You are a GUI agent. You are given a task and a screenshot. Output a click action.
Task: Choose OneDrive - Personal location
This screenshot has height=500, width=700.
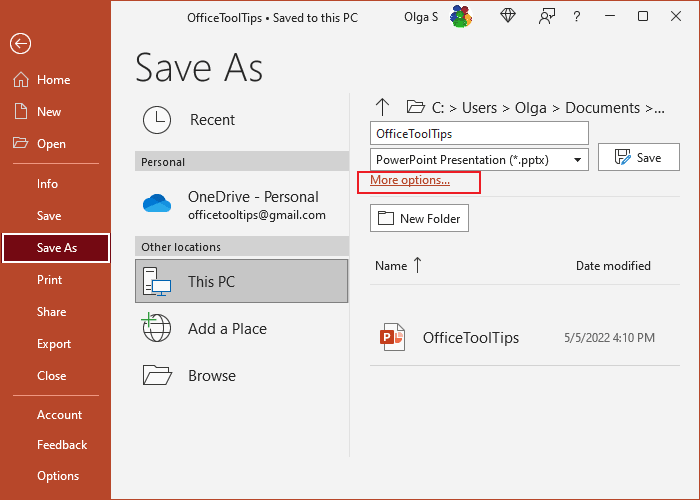[242, 204]
